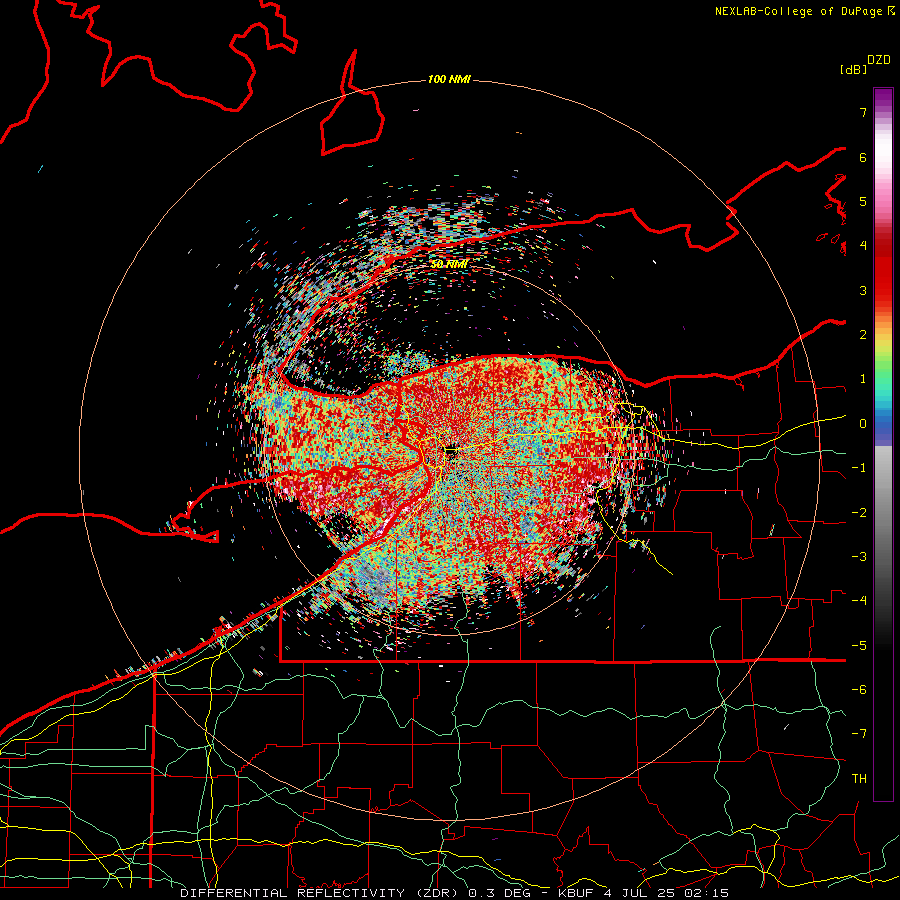Click the -4 tick label on color scale

859,601
